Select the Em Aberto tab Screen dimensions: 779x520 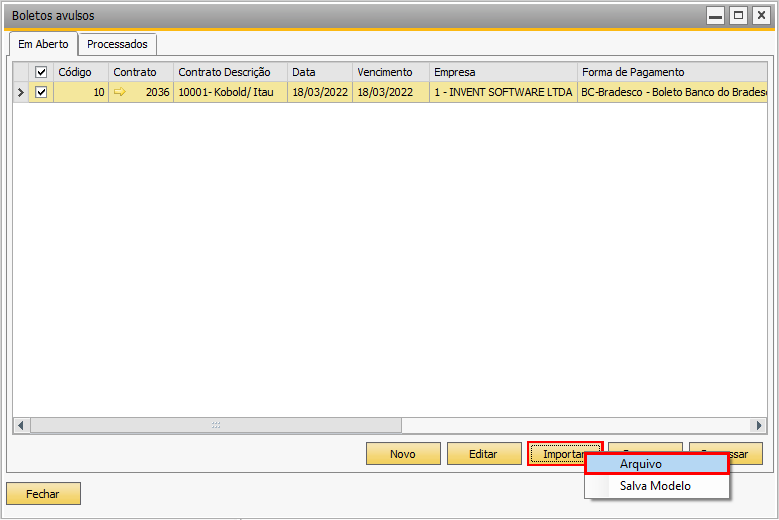point(43,44)
